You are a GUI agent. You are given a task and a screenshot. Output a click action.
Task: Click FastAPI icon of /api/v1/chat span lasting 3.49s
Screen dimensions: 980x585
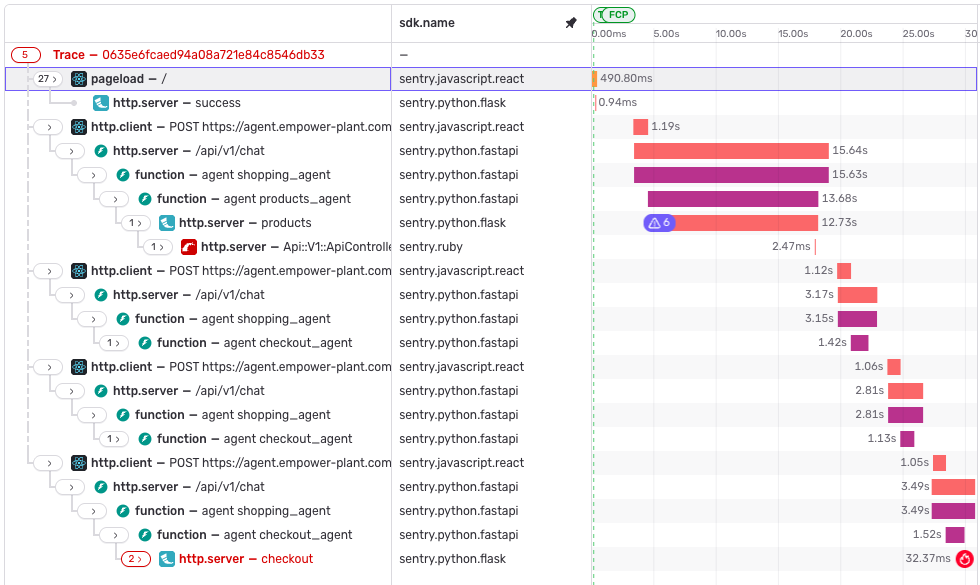coord(101,487)
